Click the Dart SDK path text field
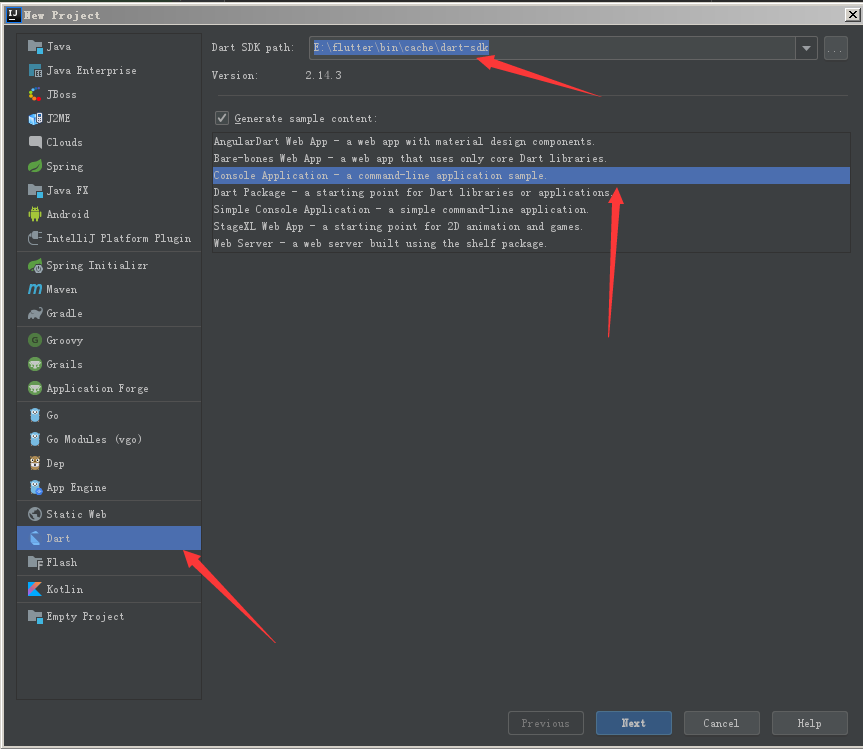The height and width of the screenshot is (749, 863). [x=552, y=48]
